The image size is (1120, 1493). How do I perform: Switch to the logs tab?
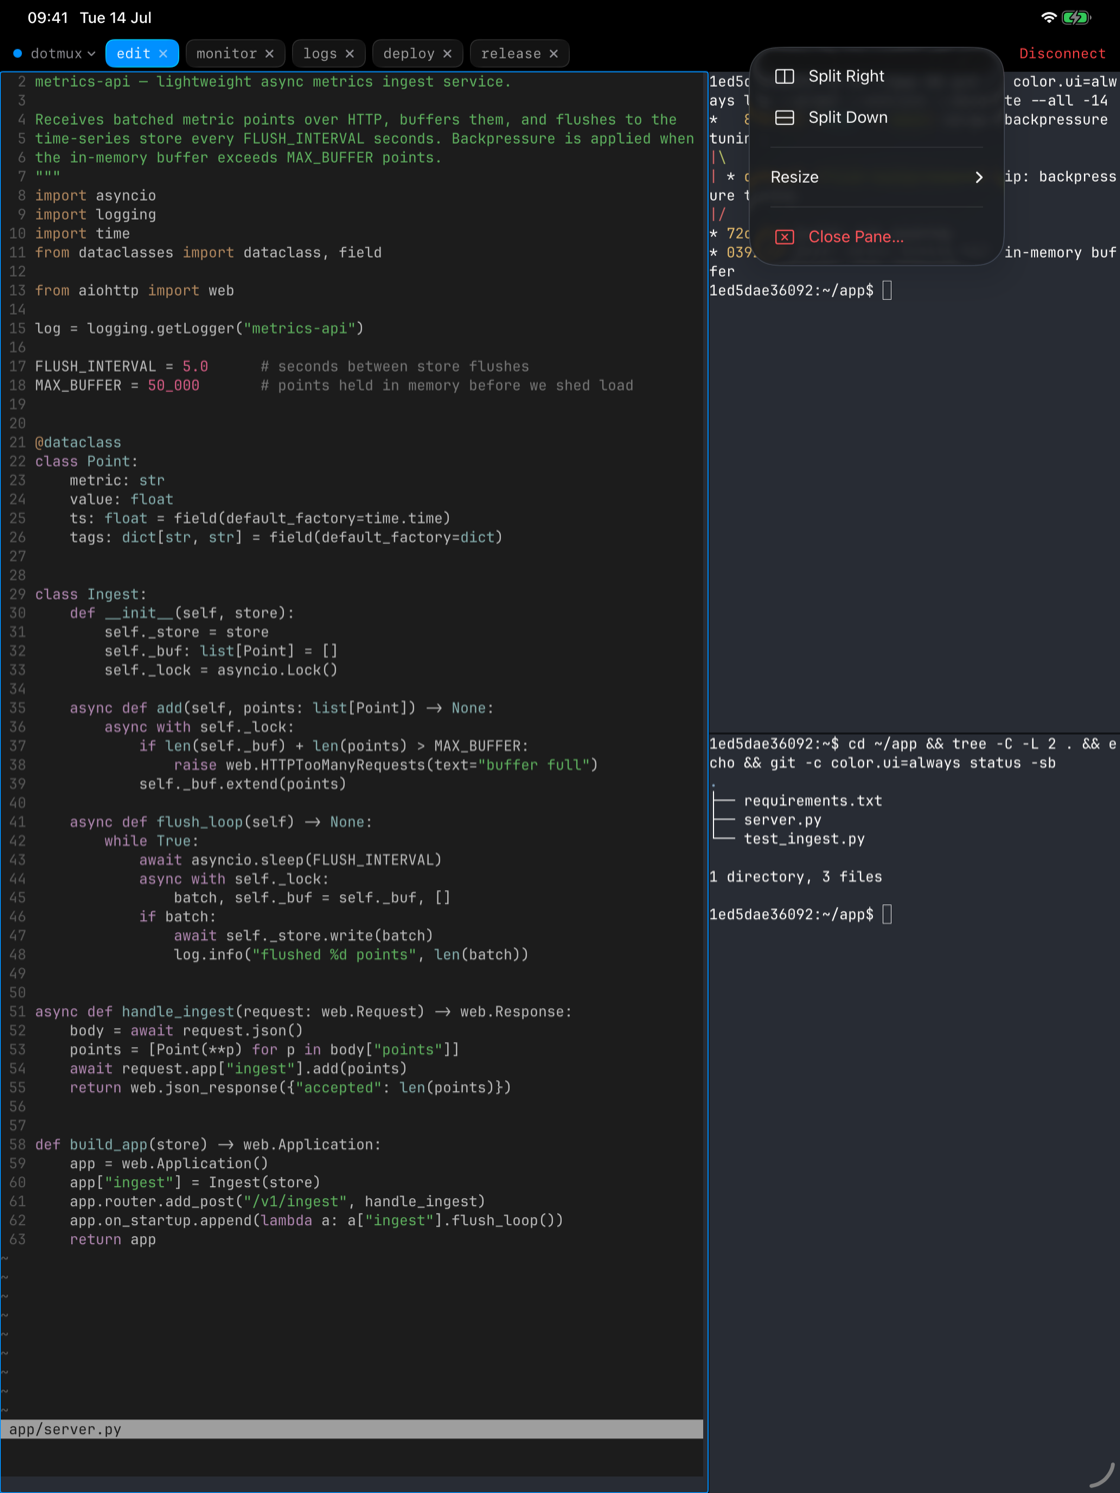point(320,53)
